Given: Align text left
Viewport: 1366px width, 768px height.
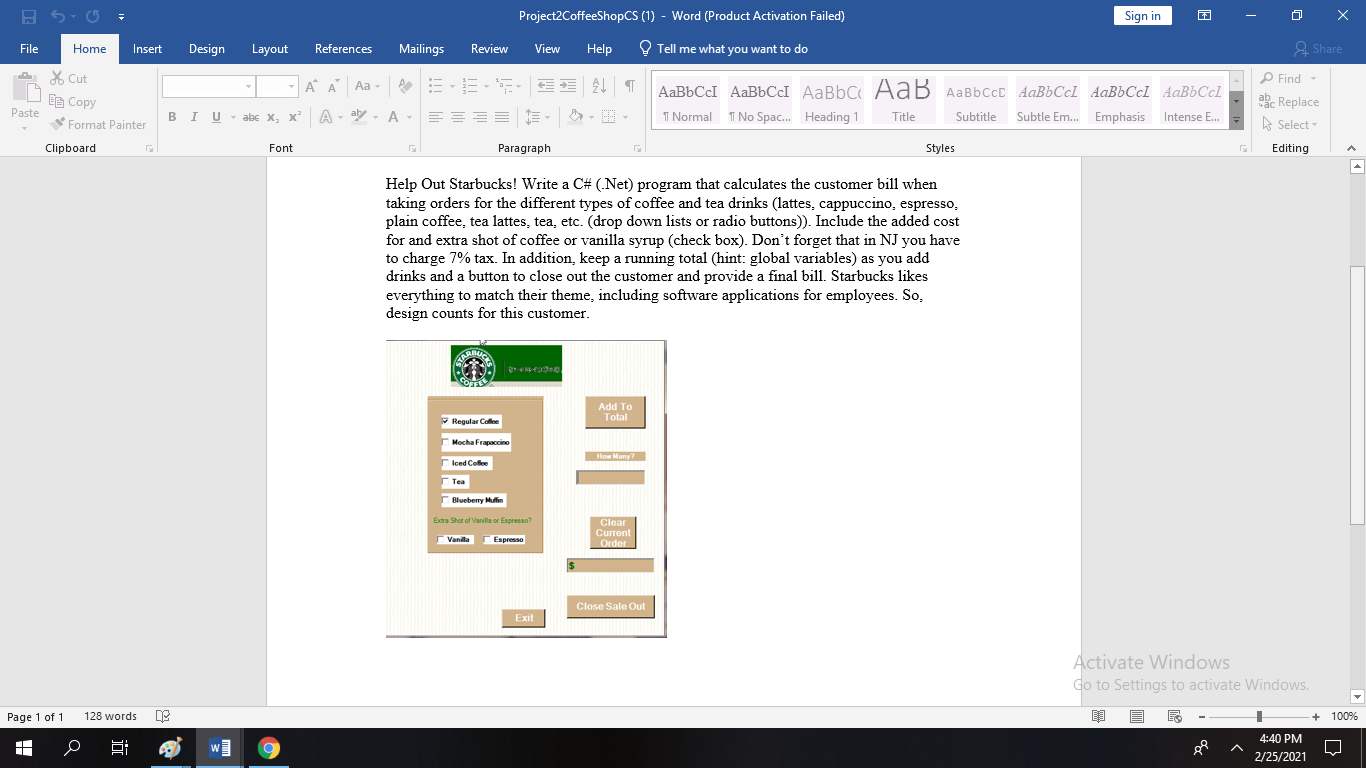Looking at the screenshot, I should pos(436,117).
